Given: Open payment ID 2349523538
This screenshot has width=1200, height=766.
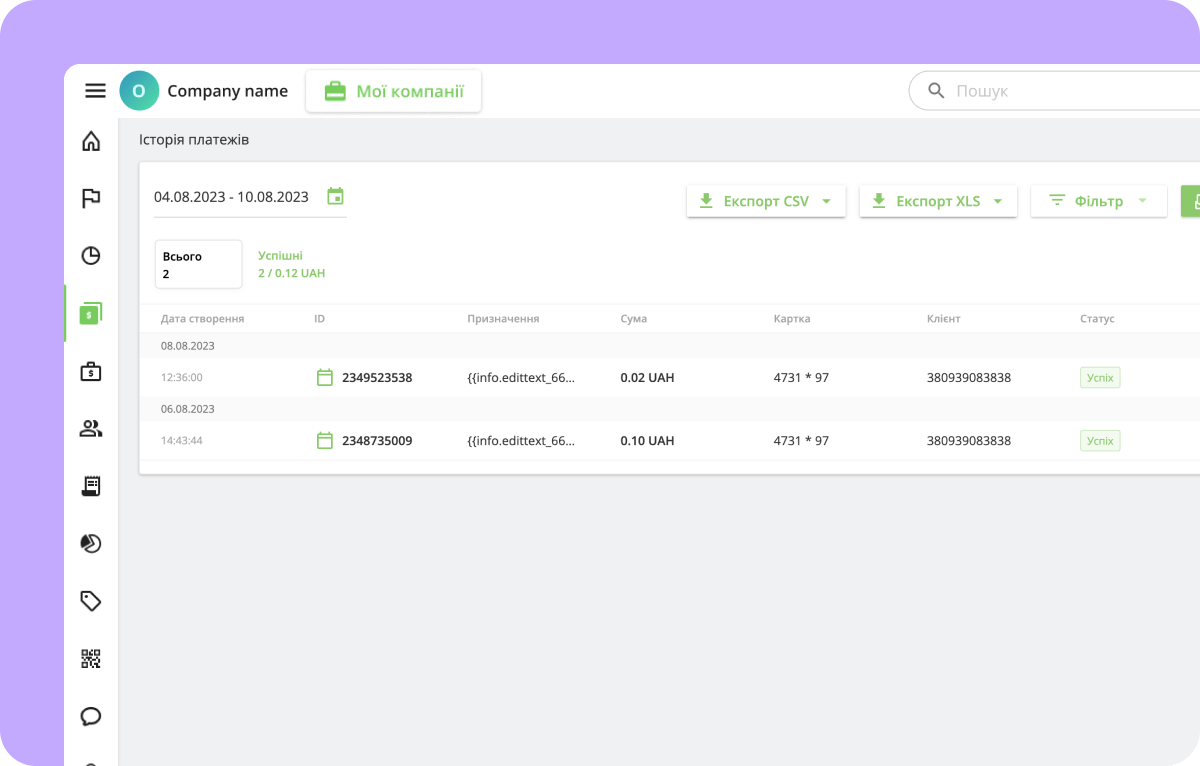Looking at the screenshot, I should 376,378.
